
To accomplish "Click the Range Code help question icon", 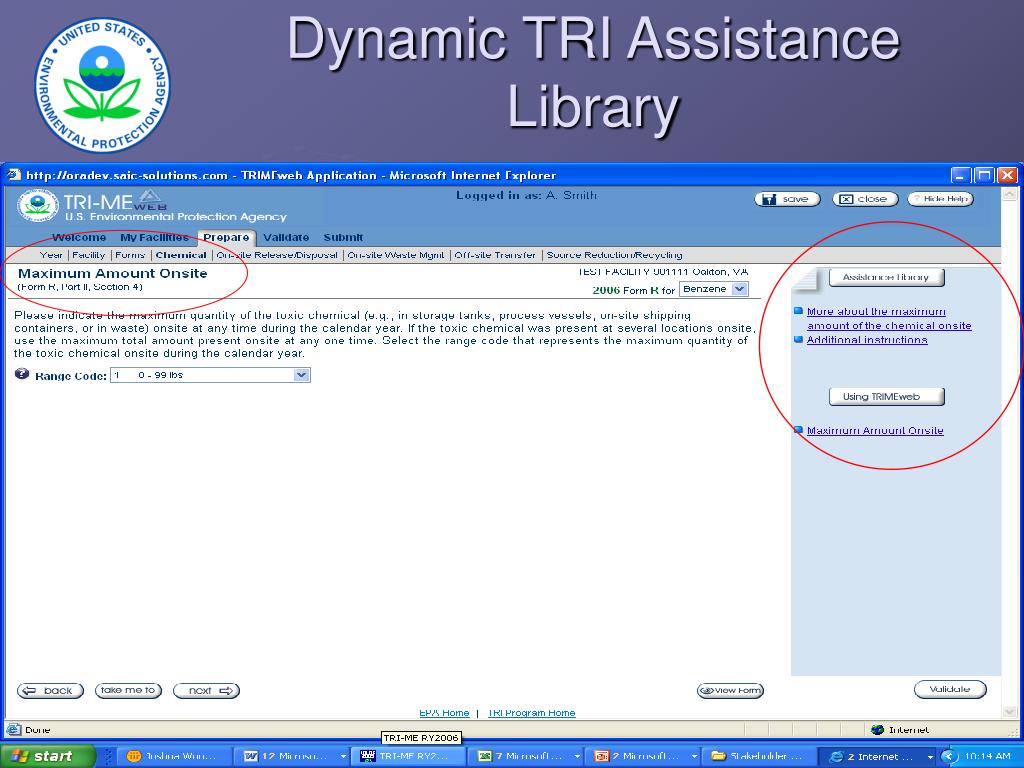I will pyautogui.click(x=22, y=374).
